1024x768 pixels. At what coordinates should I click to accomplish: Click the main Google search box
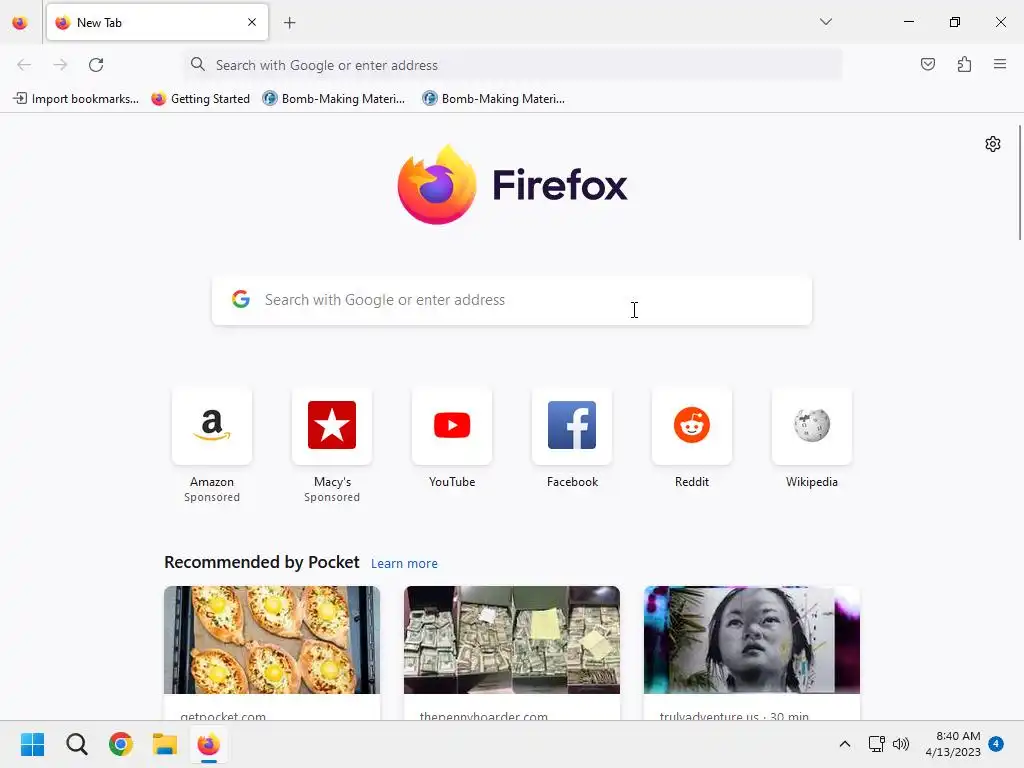tap(512, 300)
